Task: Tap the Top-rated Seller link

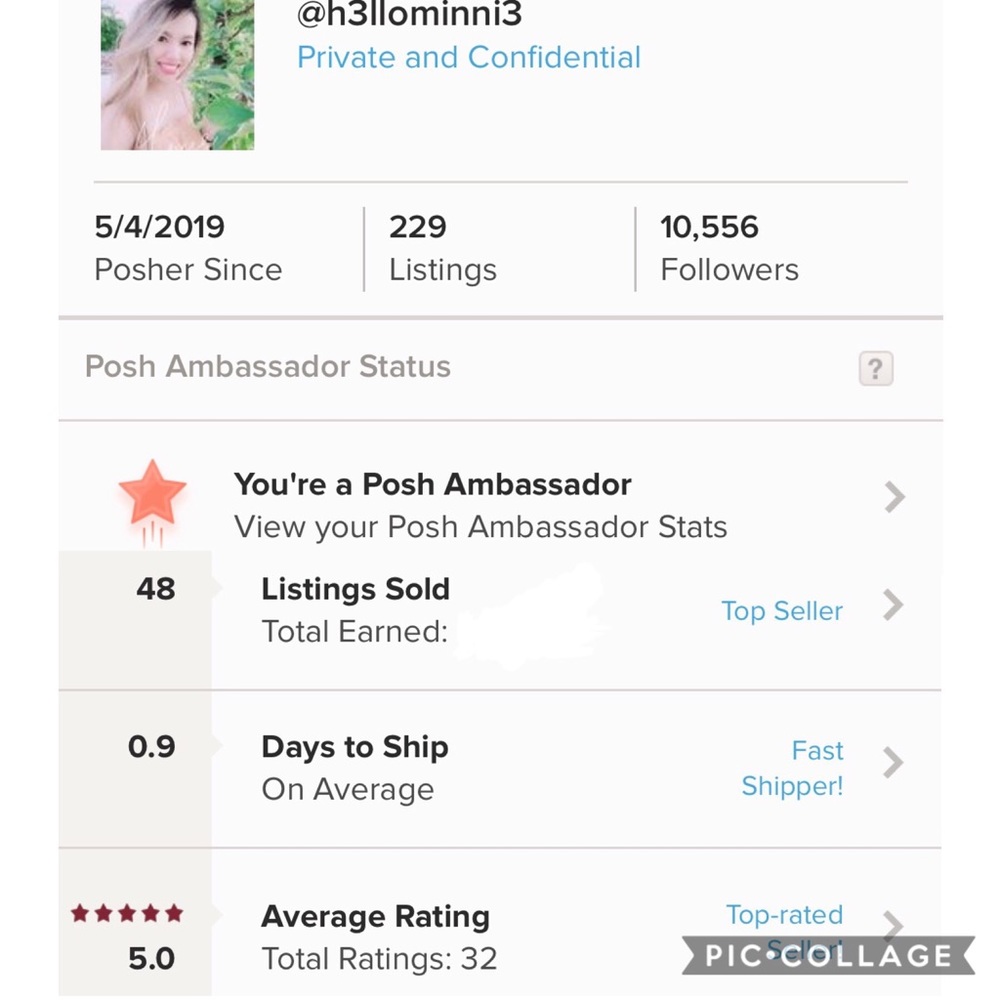Action: click(785, 915)
